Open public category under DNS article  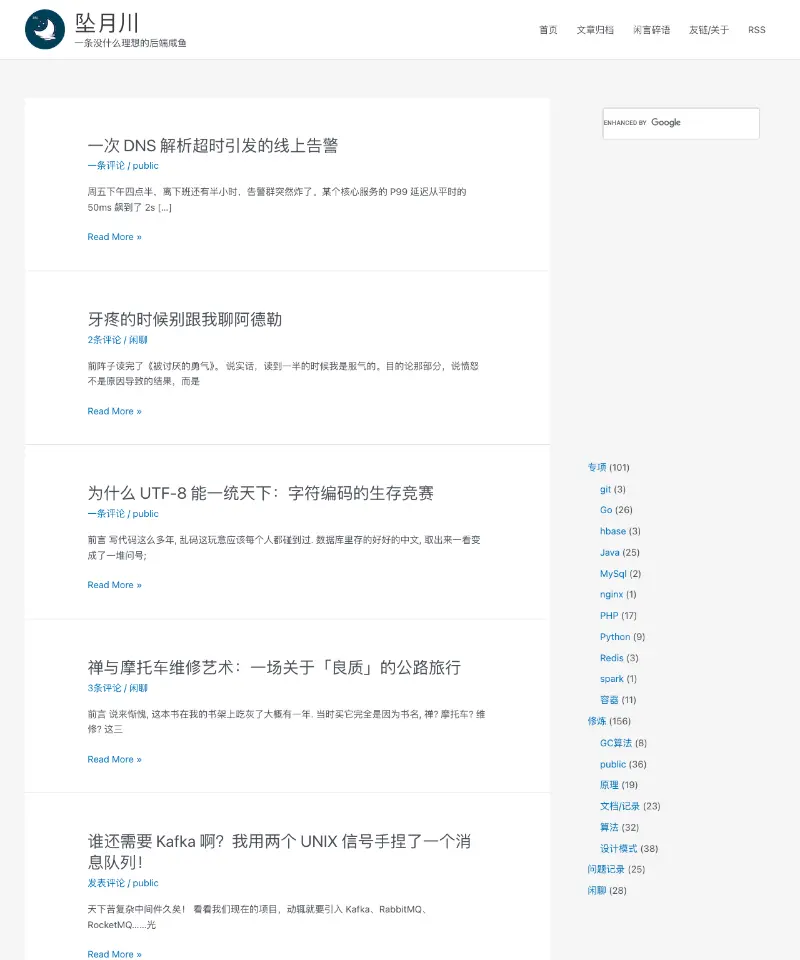tap(145, 165)
